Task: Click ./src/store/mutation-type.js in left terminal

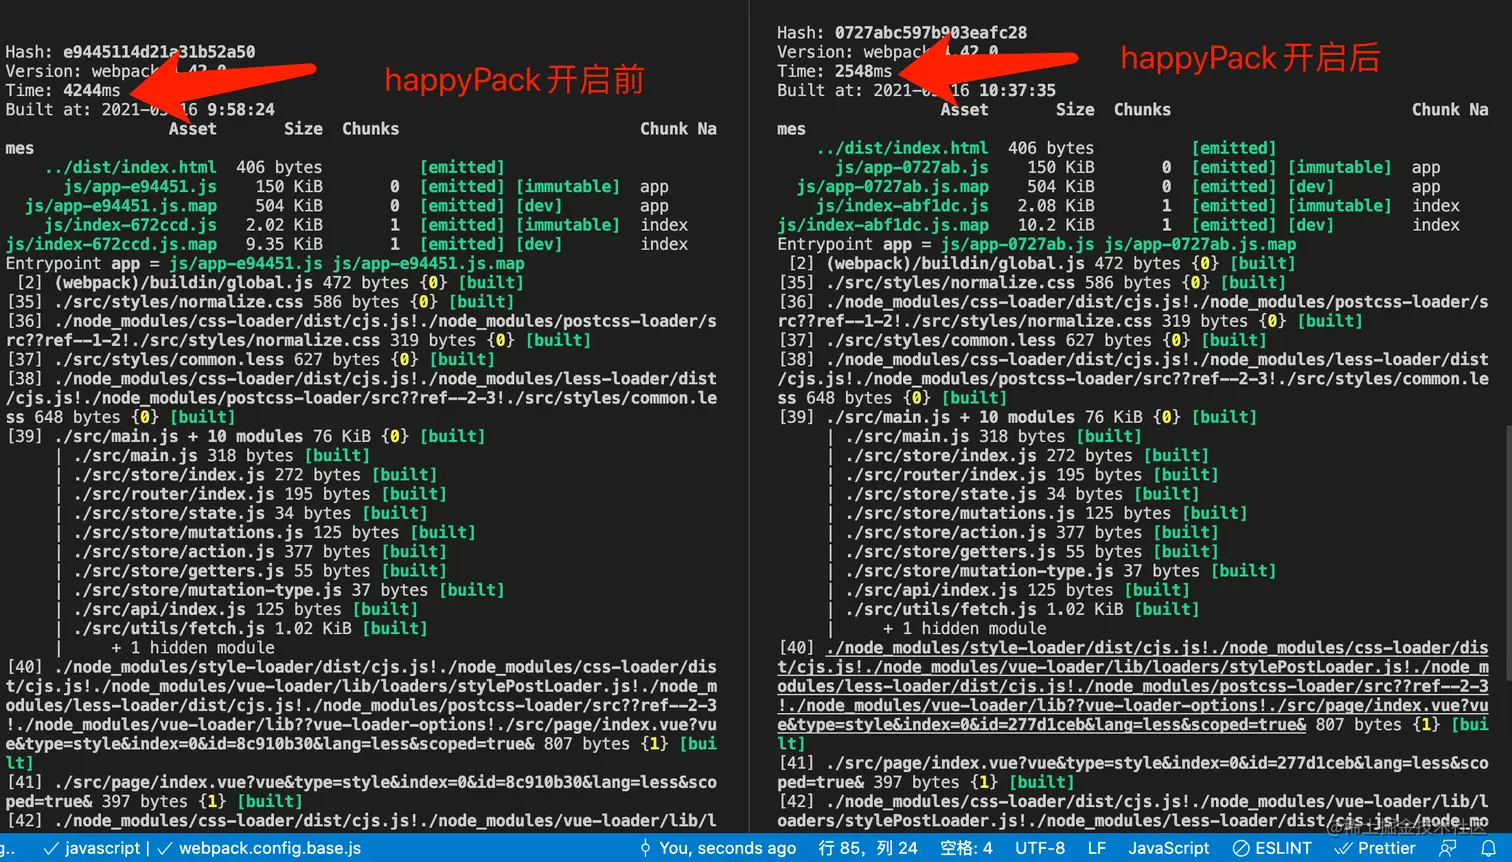Action: coord(207,590)
